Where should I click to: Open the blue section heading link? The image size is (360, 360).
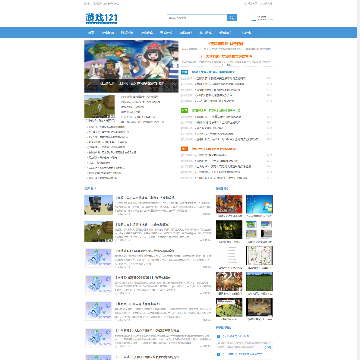213,72
